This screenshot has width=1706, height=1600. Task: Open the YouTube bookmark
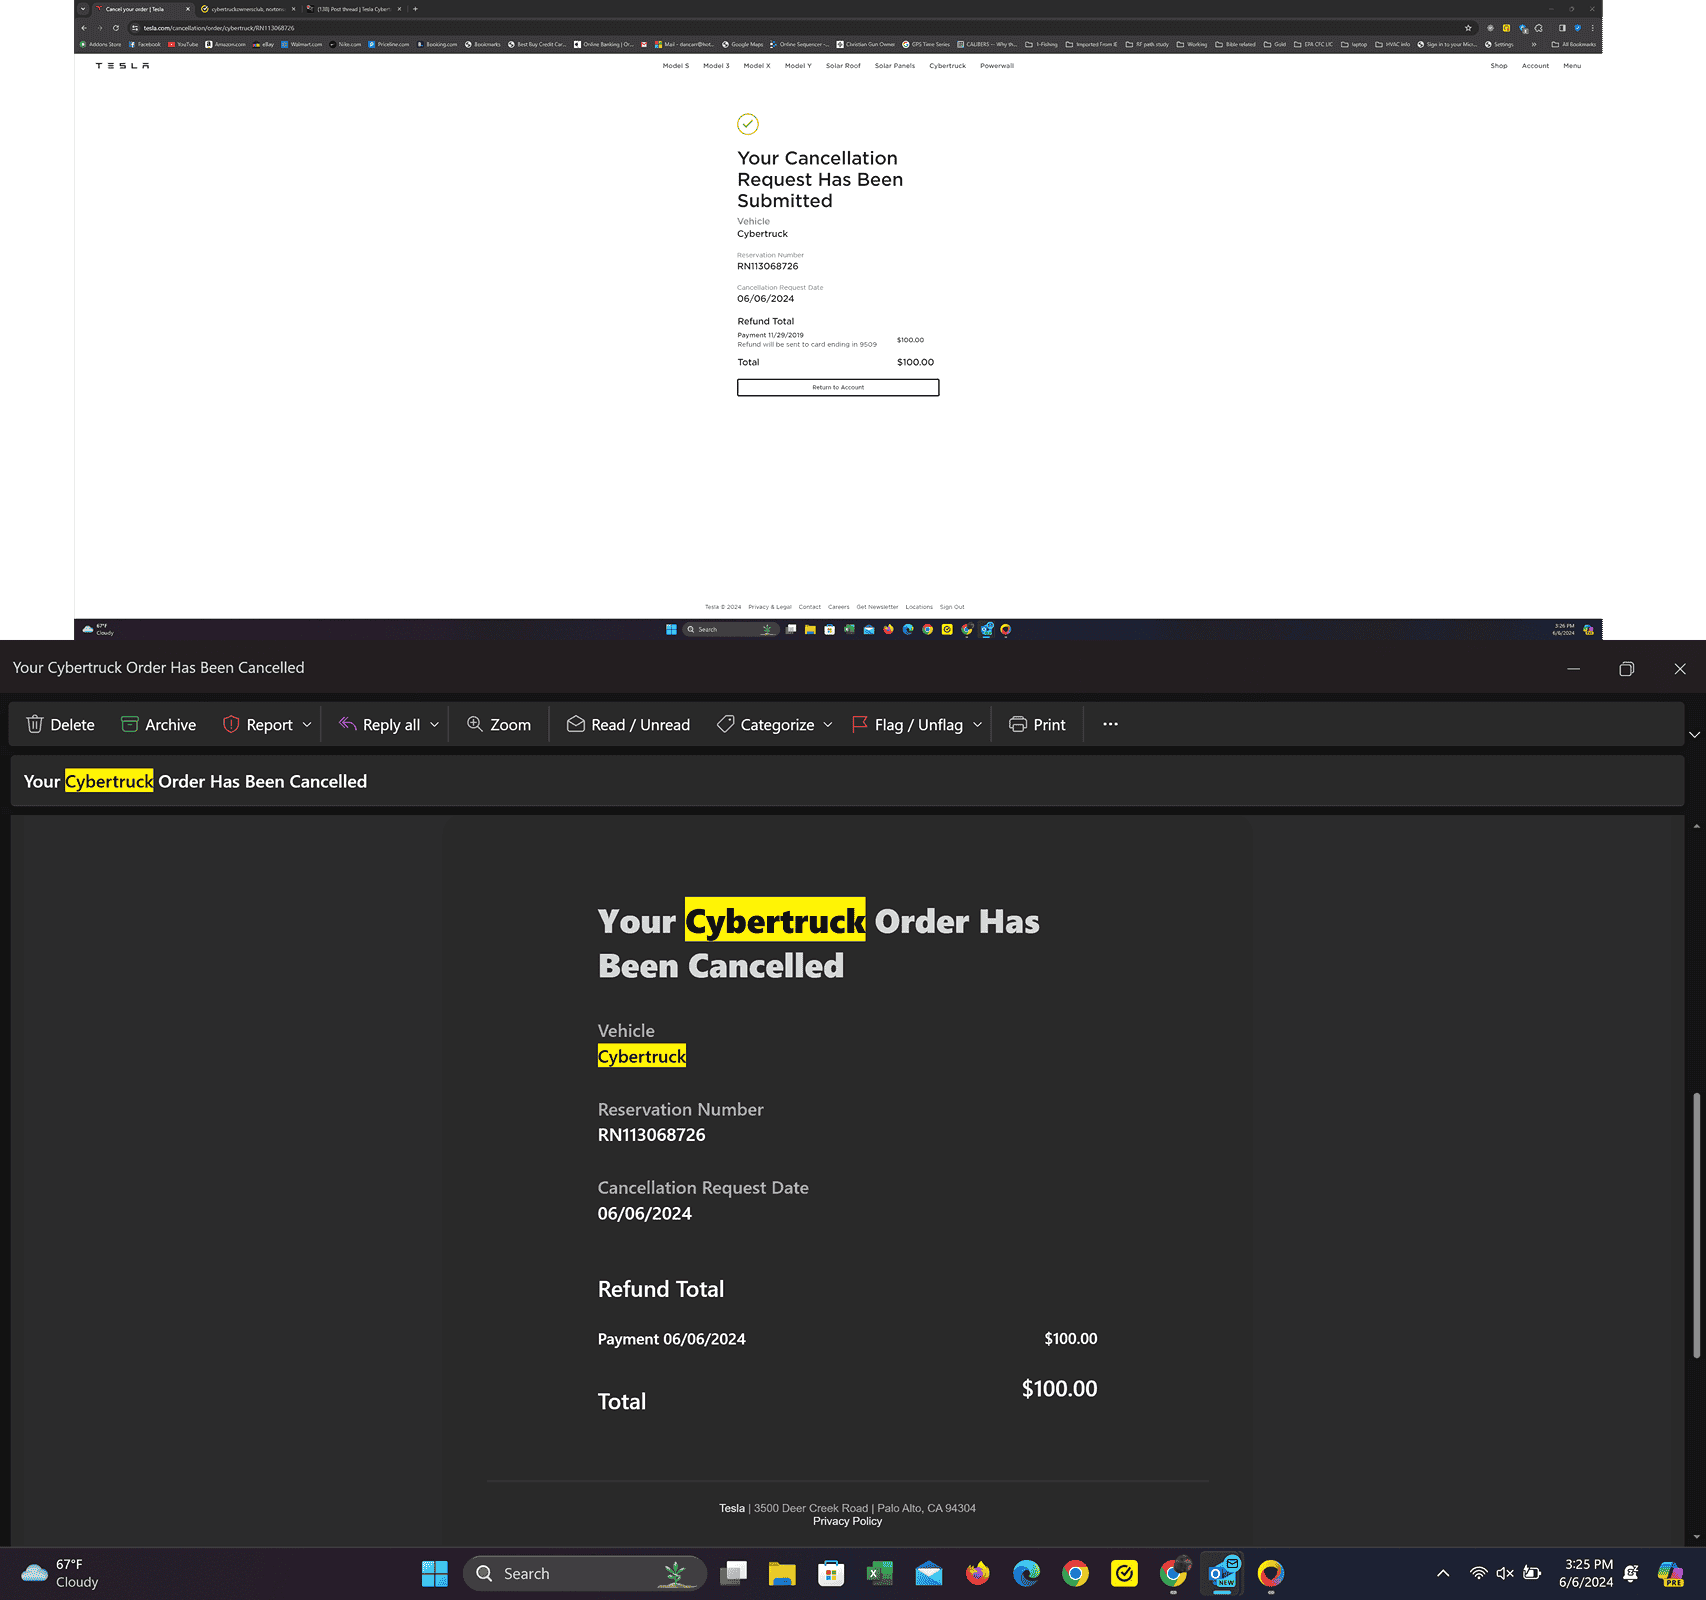pyautogui.click(x=183, y=44)
